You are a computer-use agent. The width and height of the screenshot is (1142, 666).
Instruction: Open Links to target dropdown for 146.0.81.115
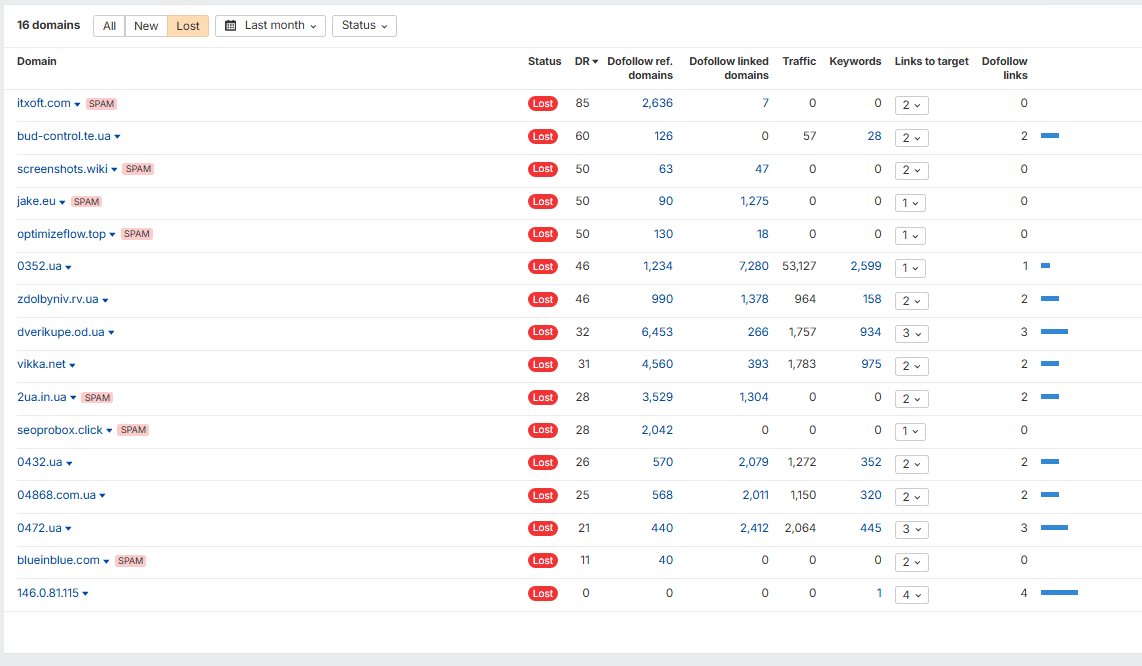pyautogui.click(x=911, y=595)
